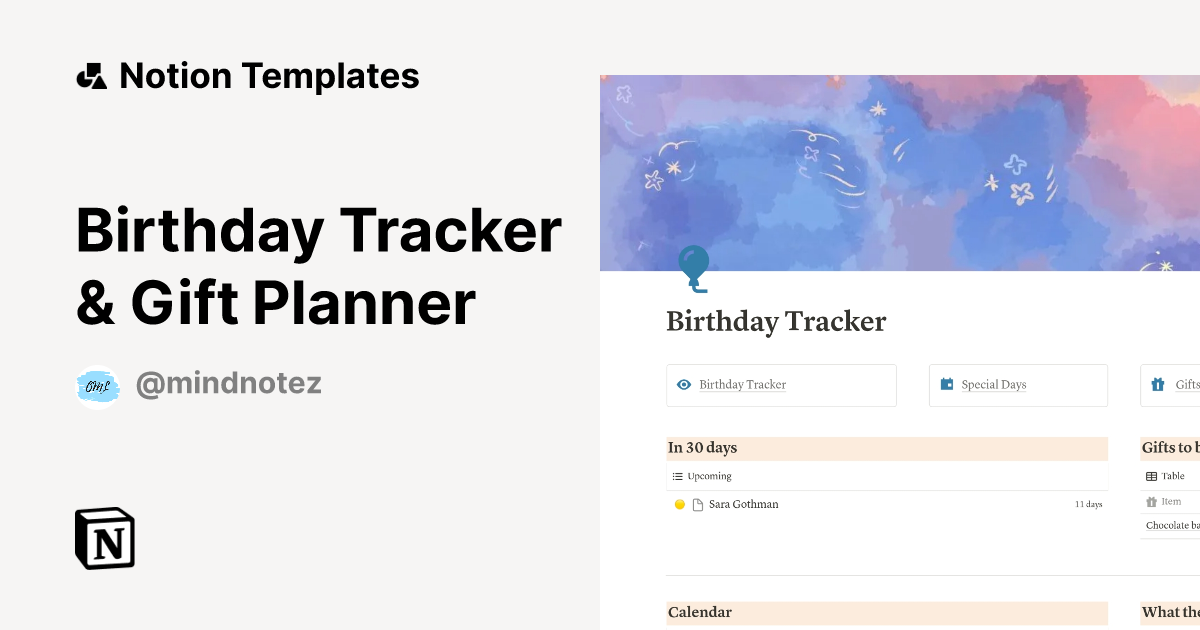Select the list view icon beside Upcoming

677,476
